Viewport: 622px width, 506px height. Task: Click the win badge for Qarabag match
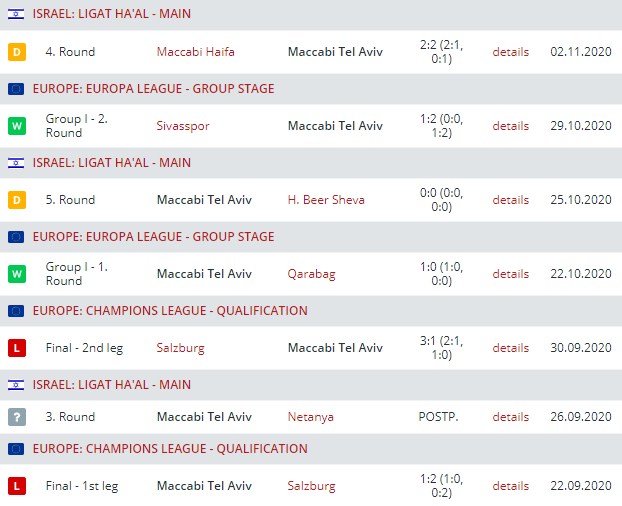tap(16, 274)
